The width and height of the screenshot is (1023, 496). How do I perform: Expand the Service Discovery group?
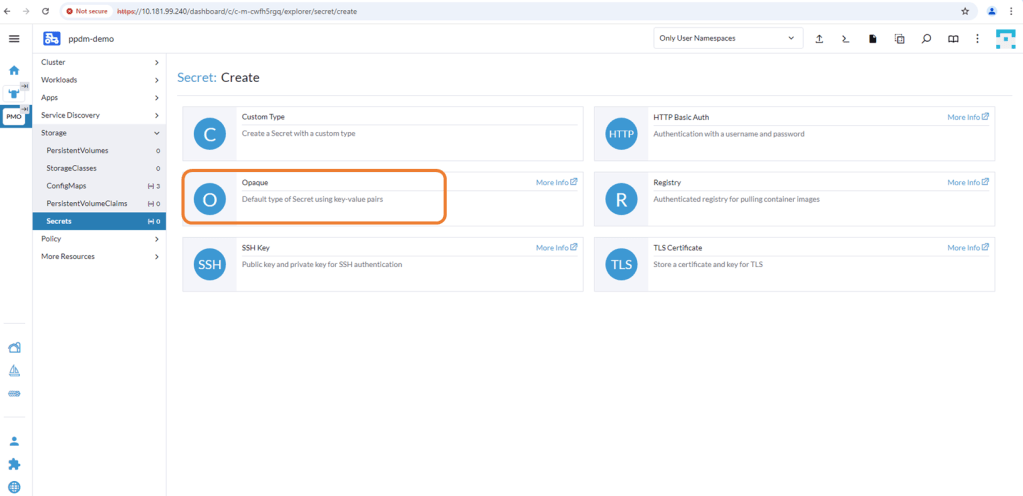coord(99,115)
